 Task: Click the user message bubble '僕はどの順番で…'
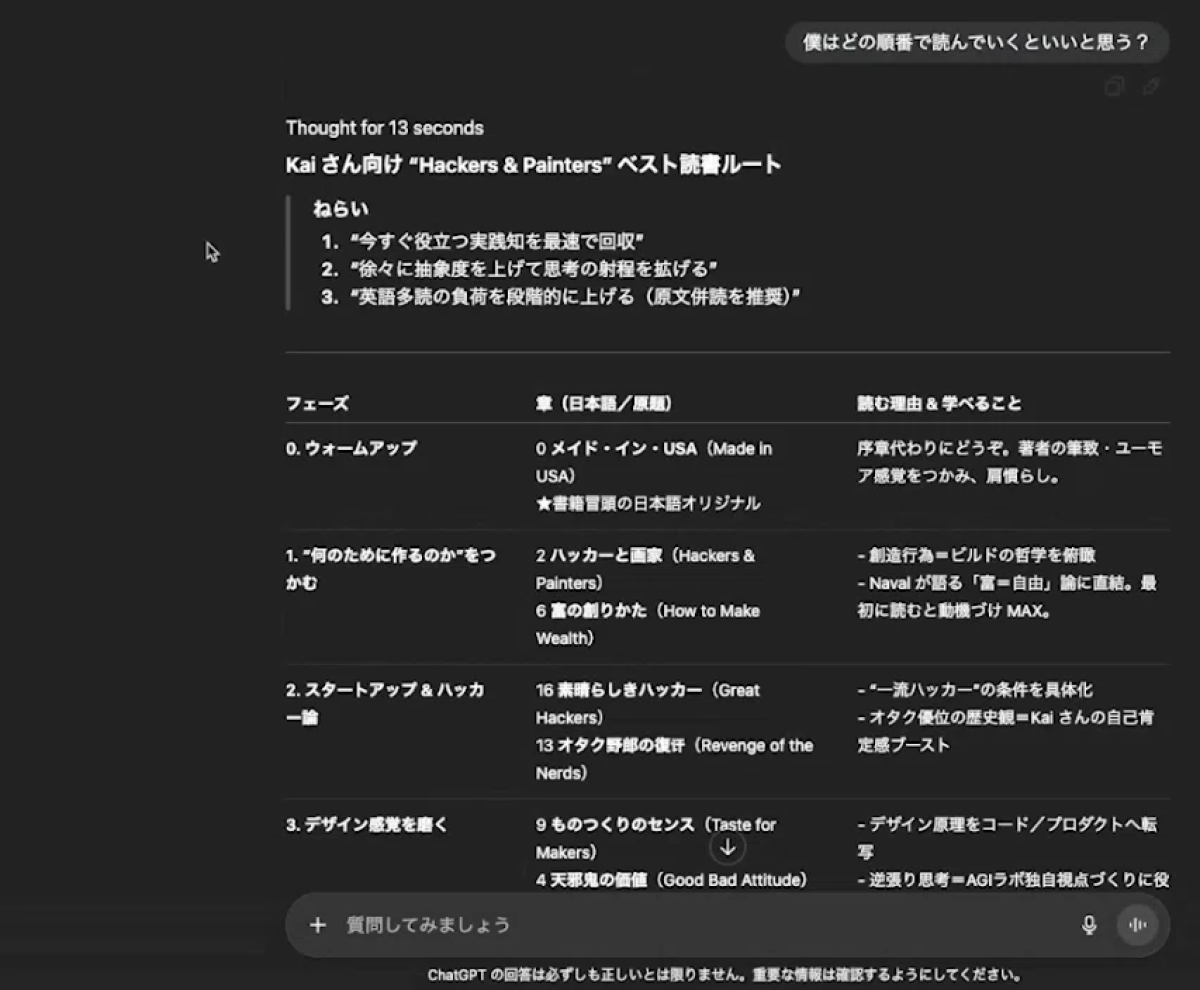976,43
